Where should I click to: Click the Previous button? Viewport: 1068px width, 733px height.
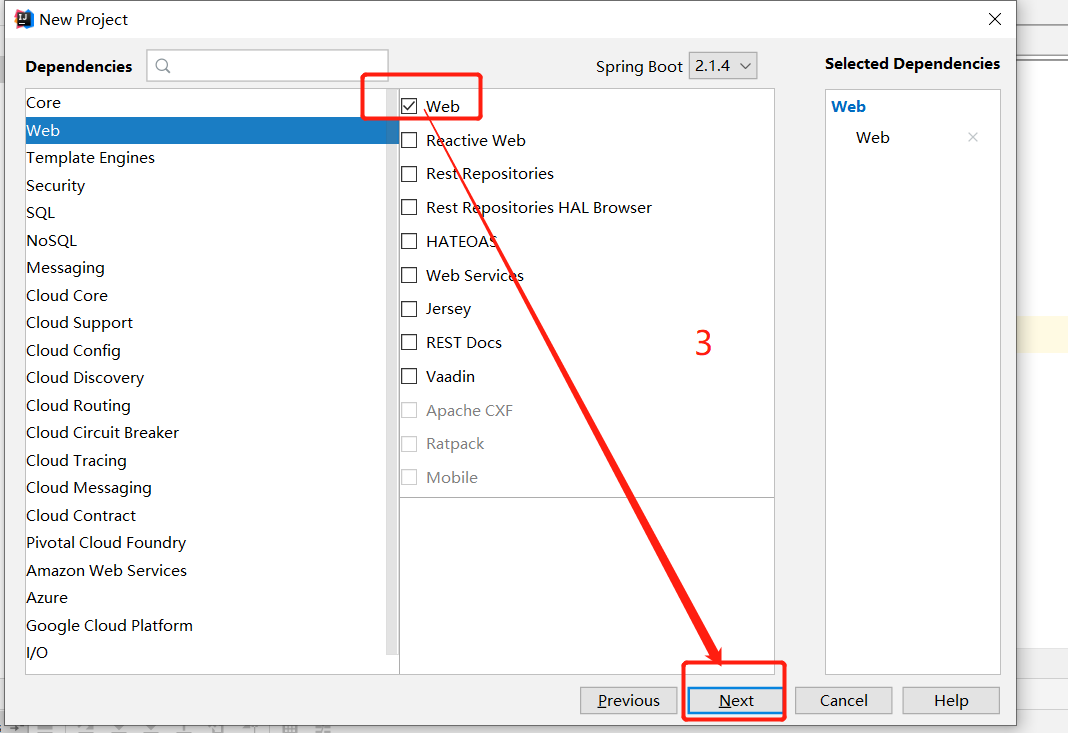point(629,700)
